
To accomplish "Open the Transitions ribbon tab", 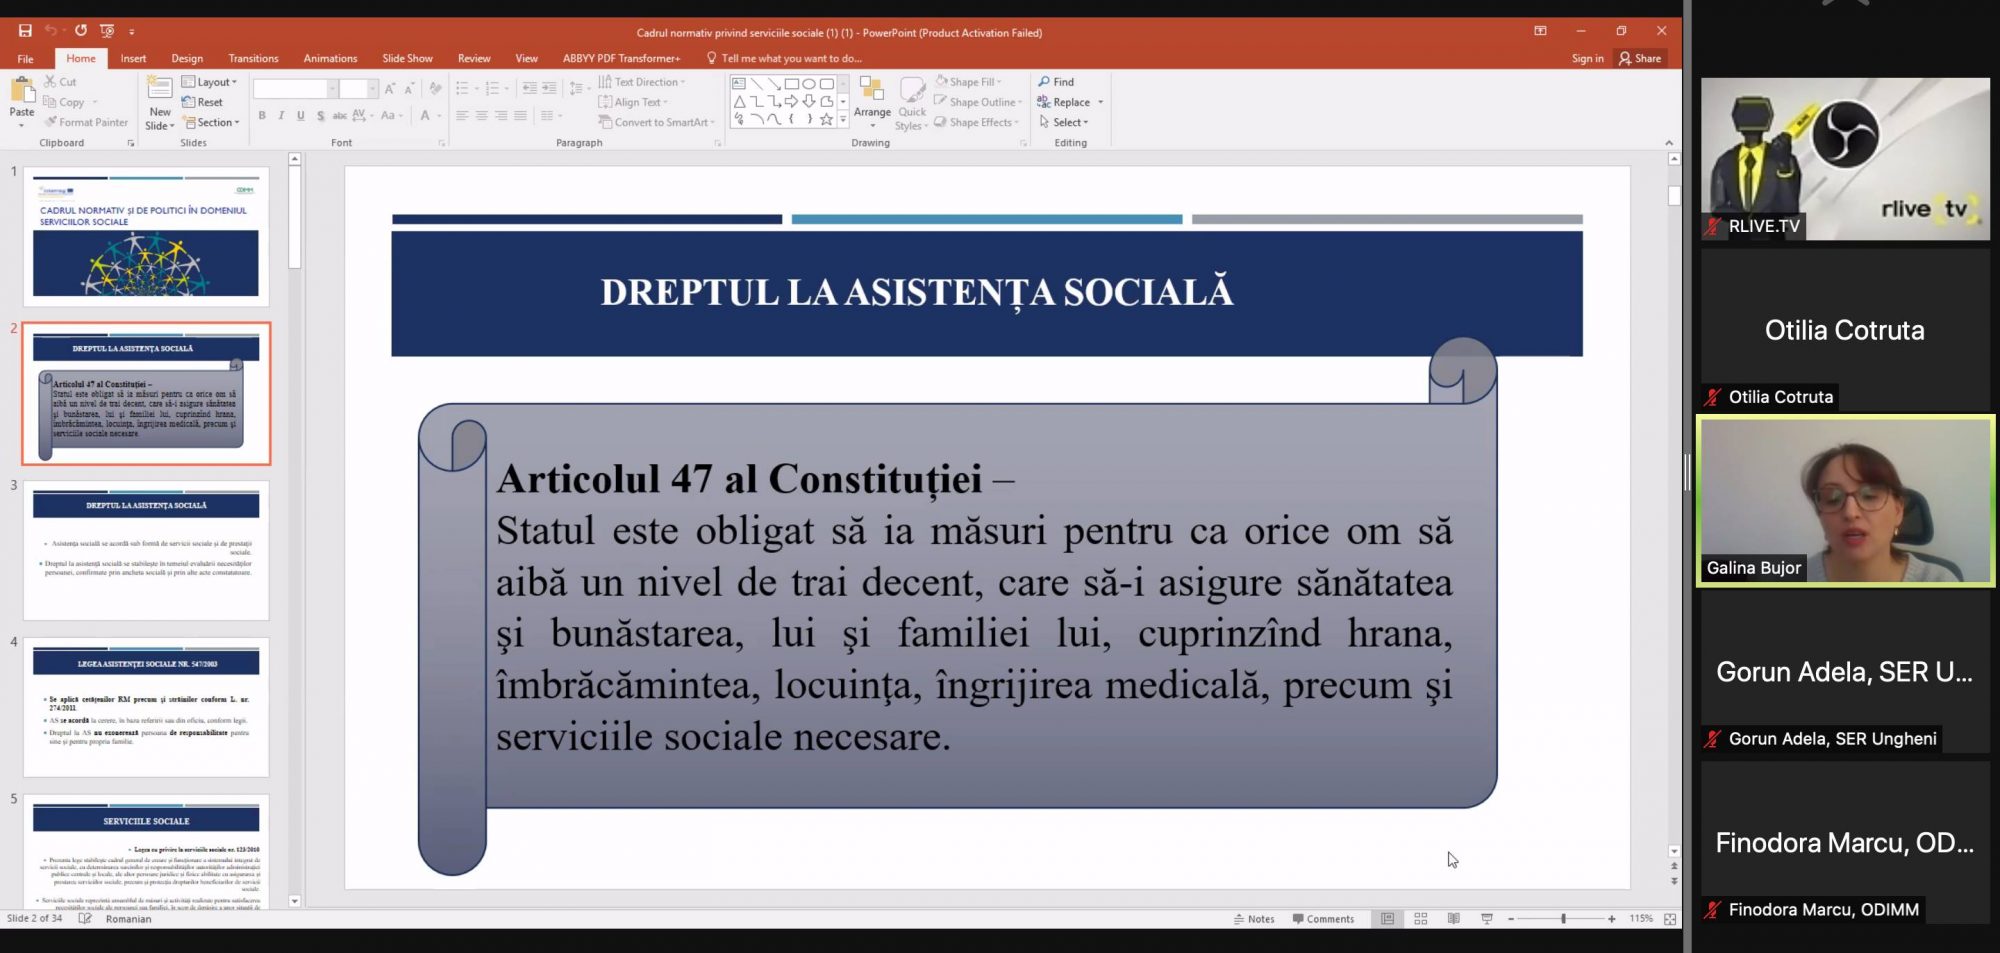I will coord(253,58).
